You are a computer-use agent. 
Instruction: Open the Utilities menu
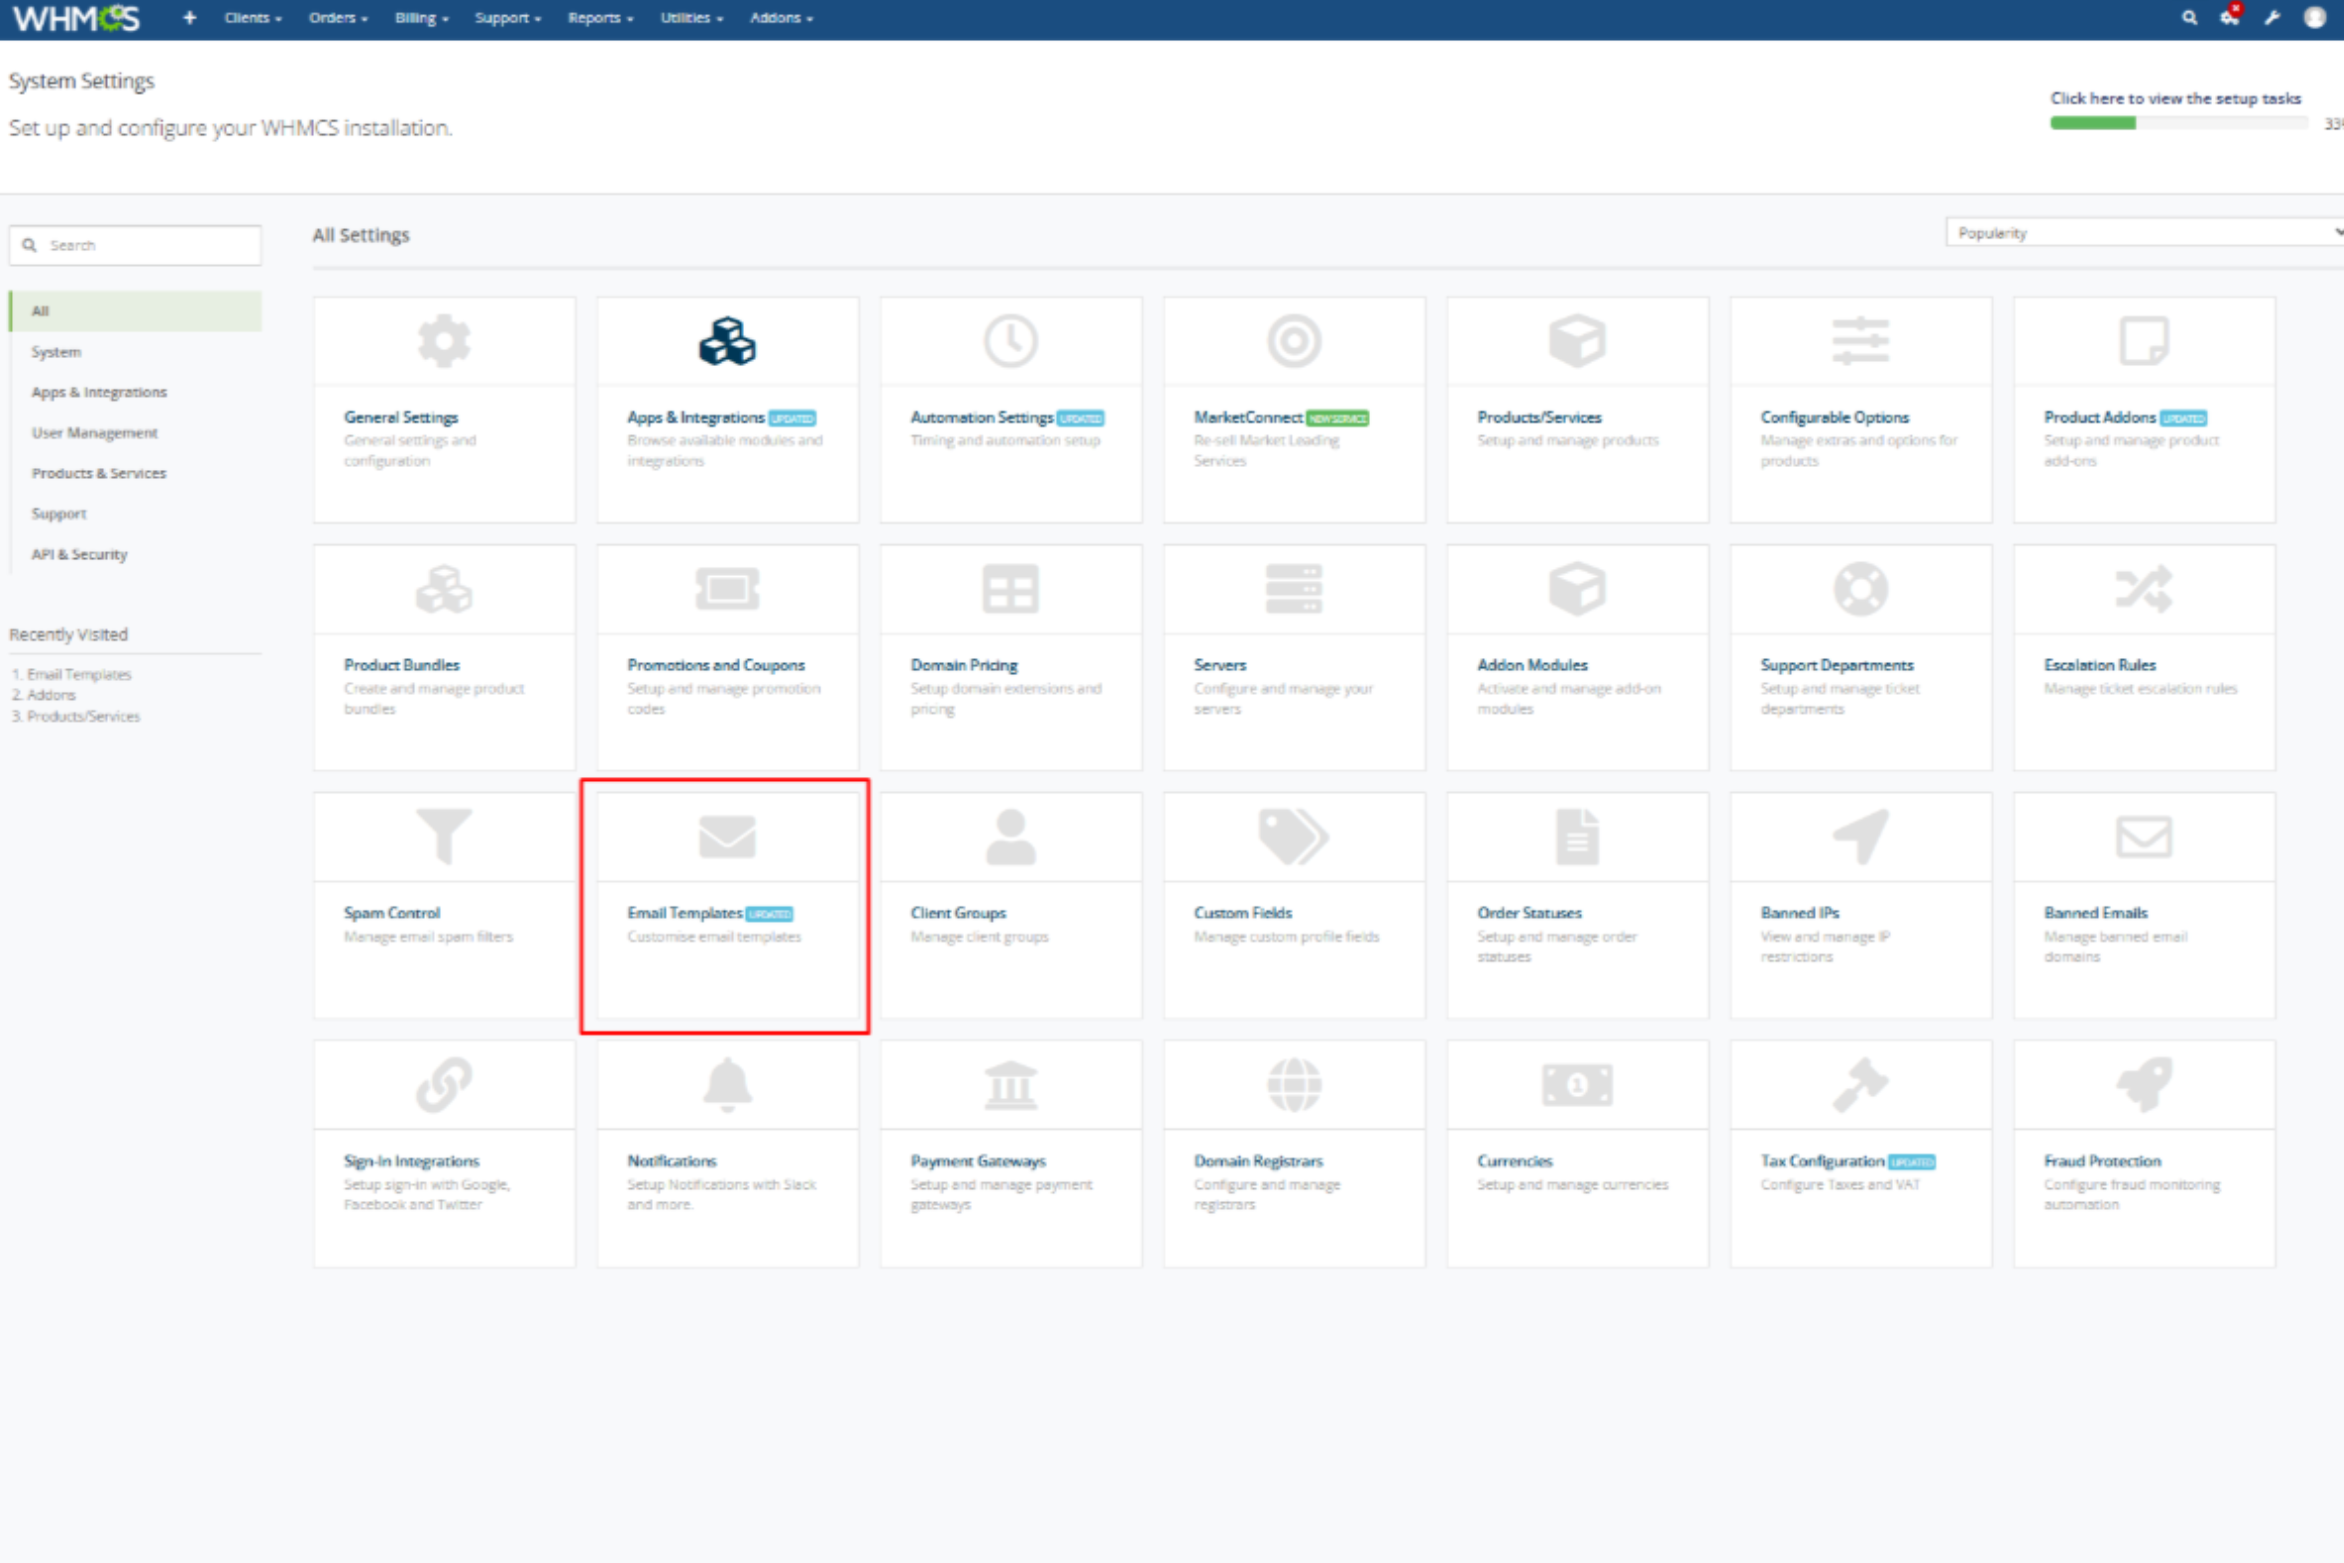pos(691,18)
